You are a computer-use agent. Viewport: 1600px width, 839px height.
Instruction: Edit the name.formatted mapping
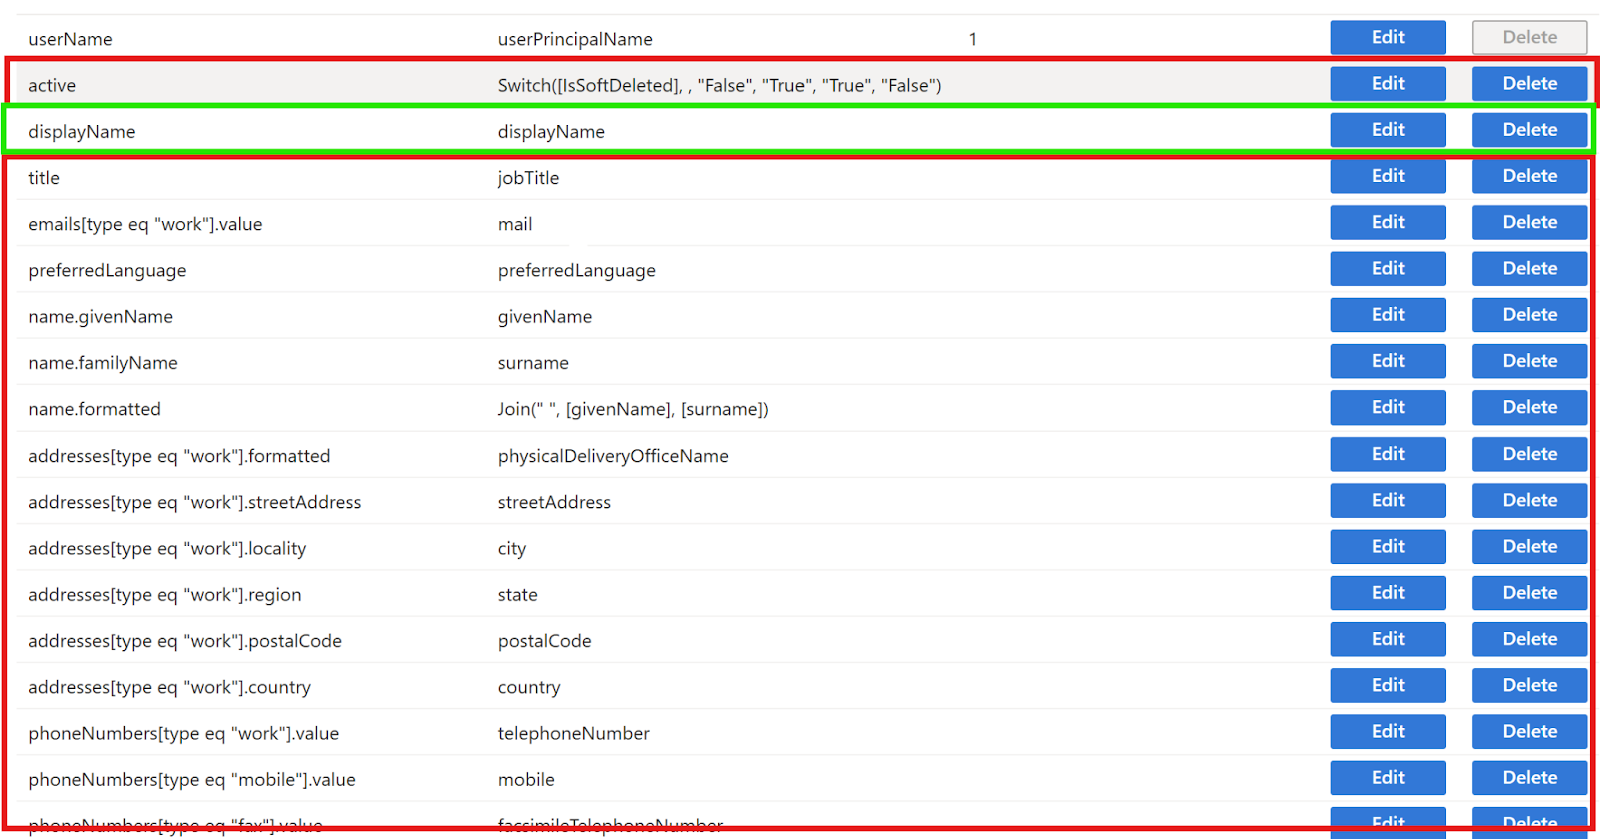click(1388, 407)
